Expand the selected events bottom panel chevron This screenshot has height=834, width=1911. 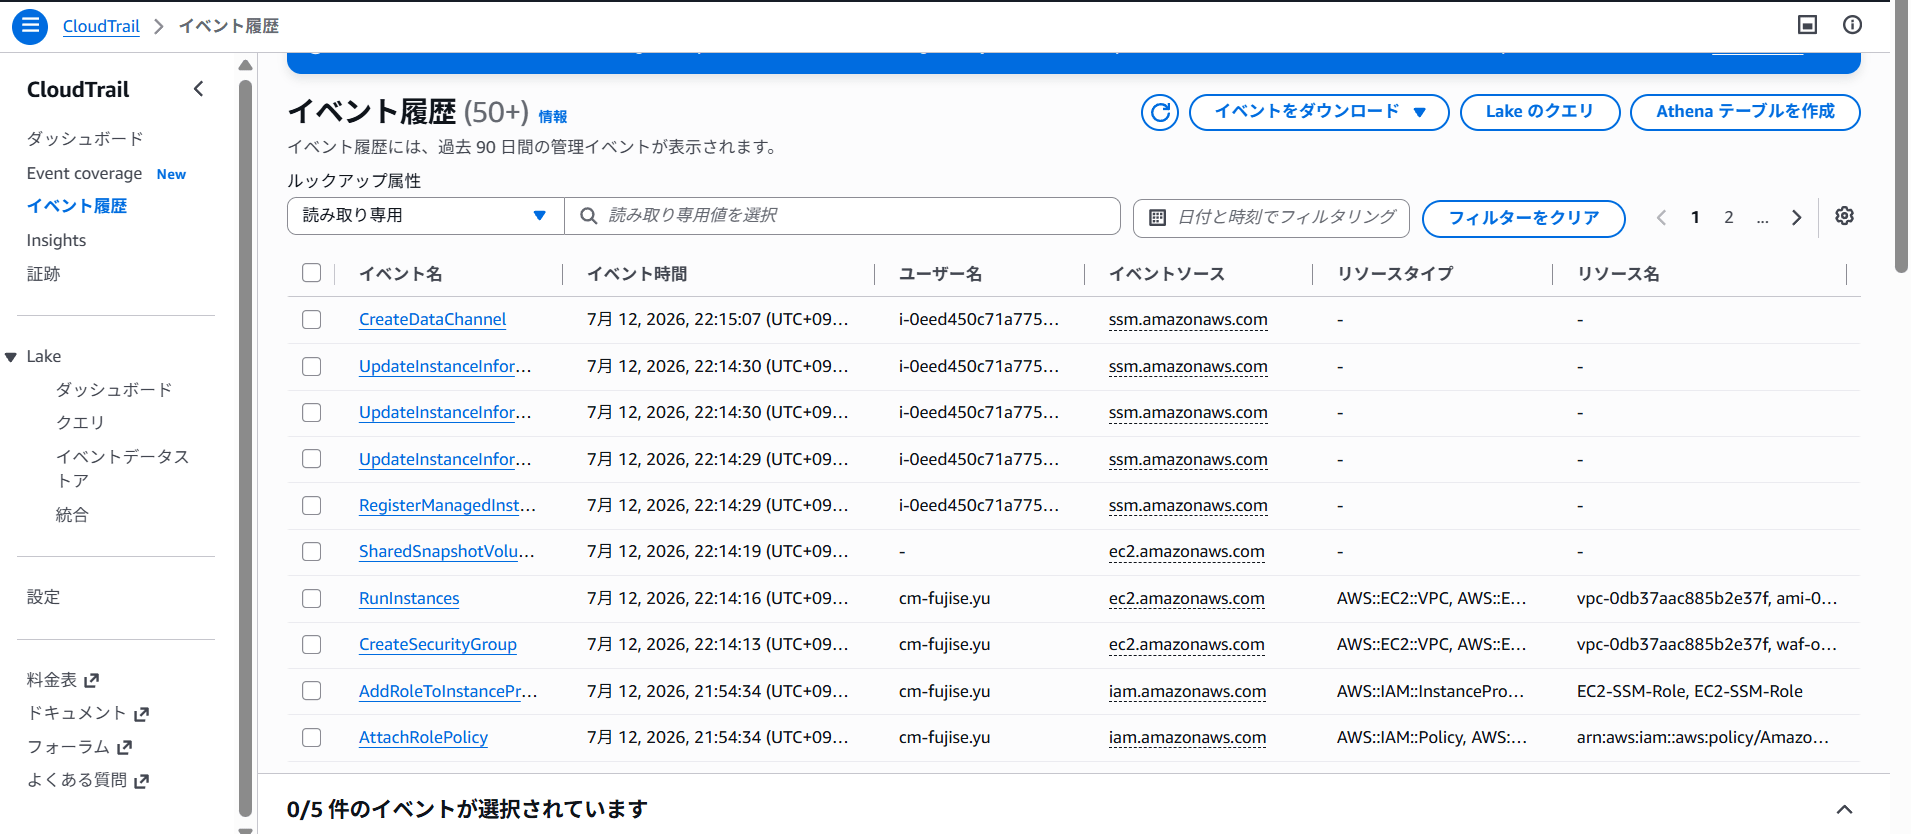coord(1845,809)
